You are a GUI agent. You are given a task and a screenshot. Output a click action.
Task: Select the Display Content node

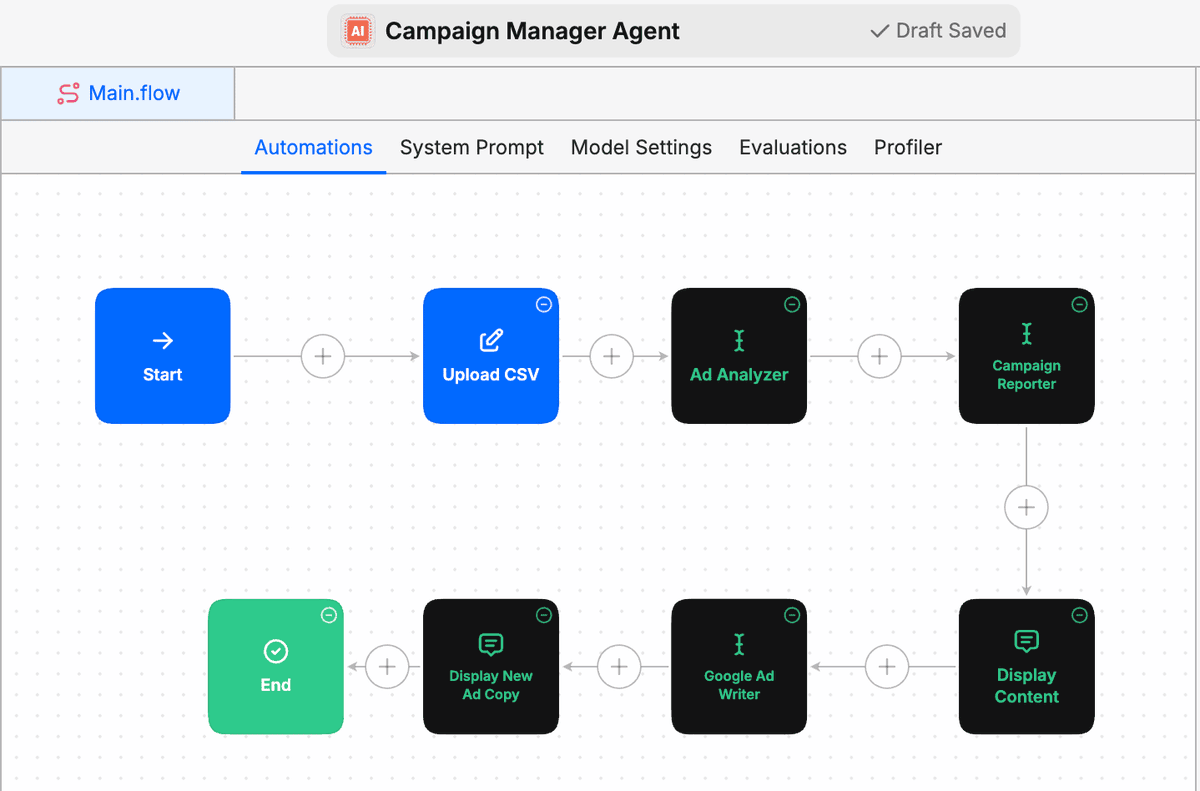1027,667
